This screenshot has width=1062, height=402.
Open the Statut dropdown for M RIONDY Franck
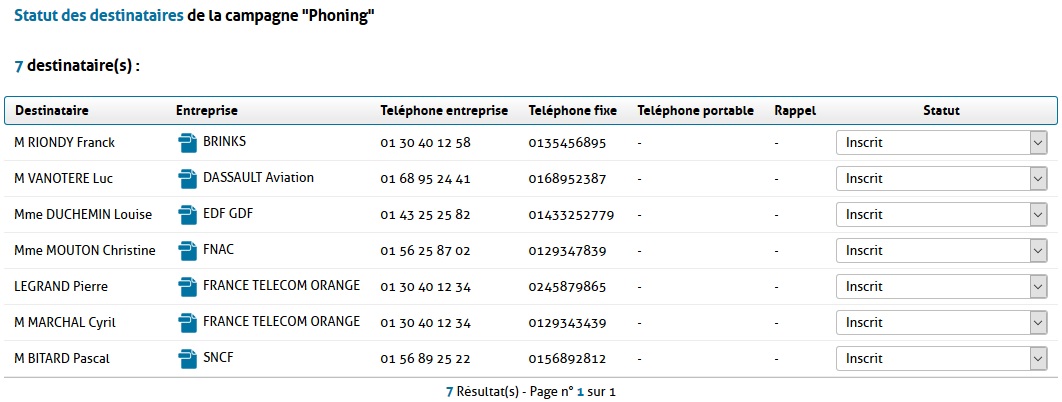(x=941, y=143)
